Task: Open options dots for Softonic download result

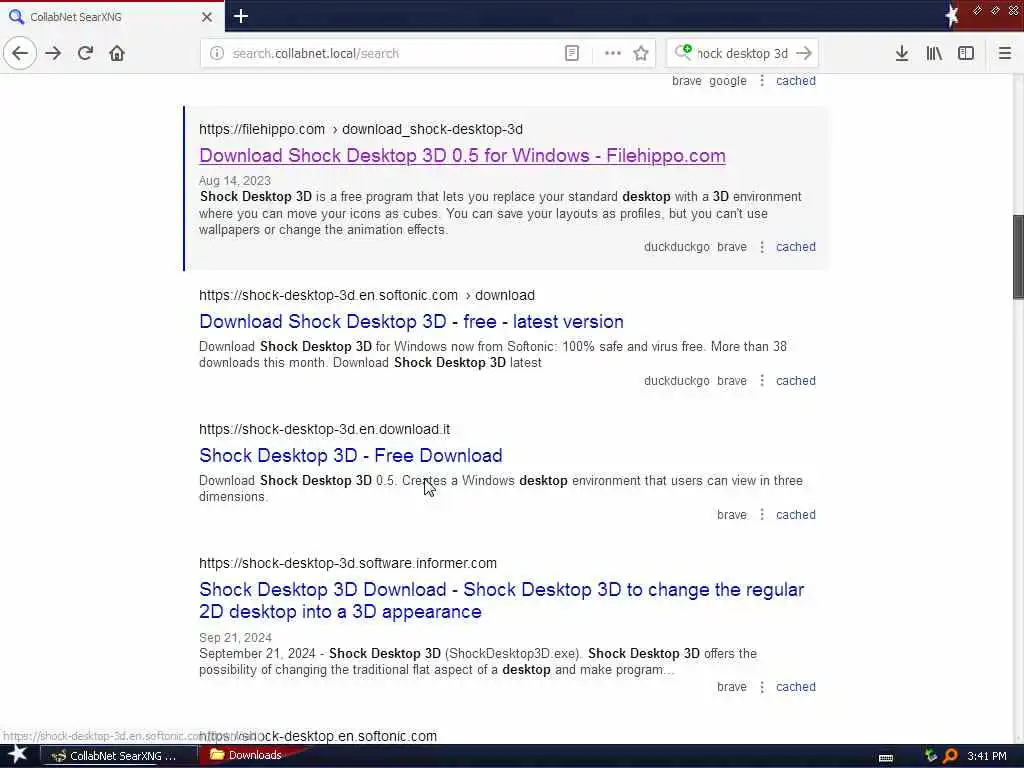Action: click(x=761, y=381)
